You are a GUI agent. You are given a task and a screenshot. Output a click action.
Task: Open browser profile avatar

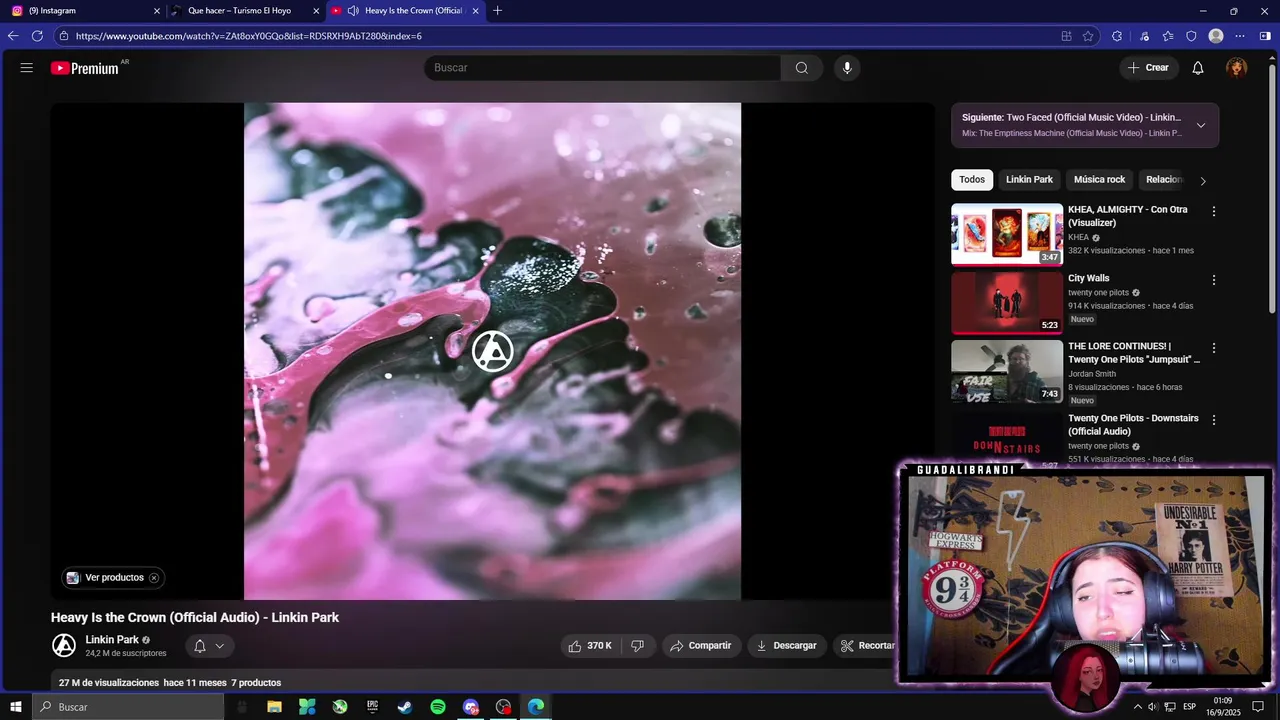click(x=1216, y=36)
